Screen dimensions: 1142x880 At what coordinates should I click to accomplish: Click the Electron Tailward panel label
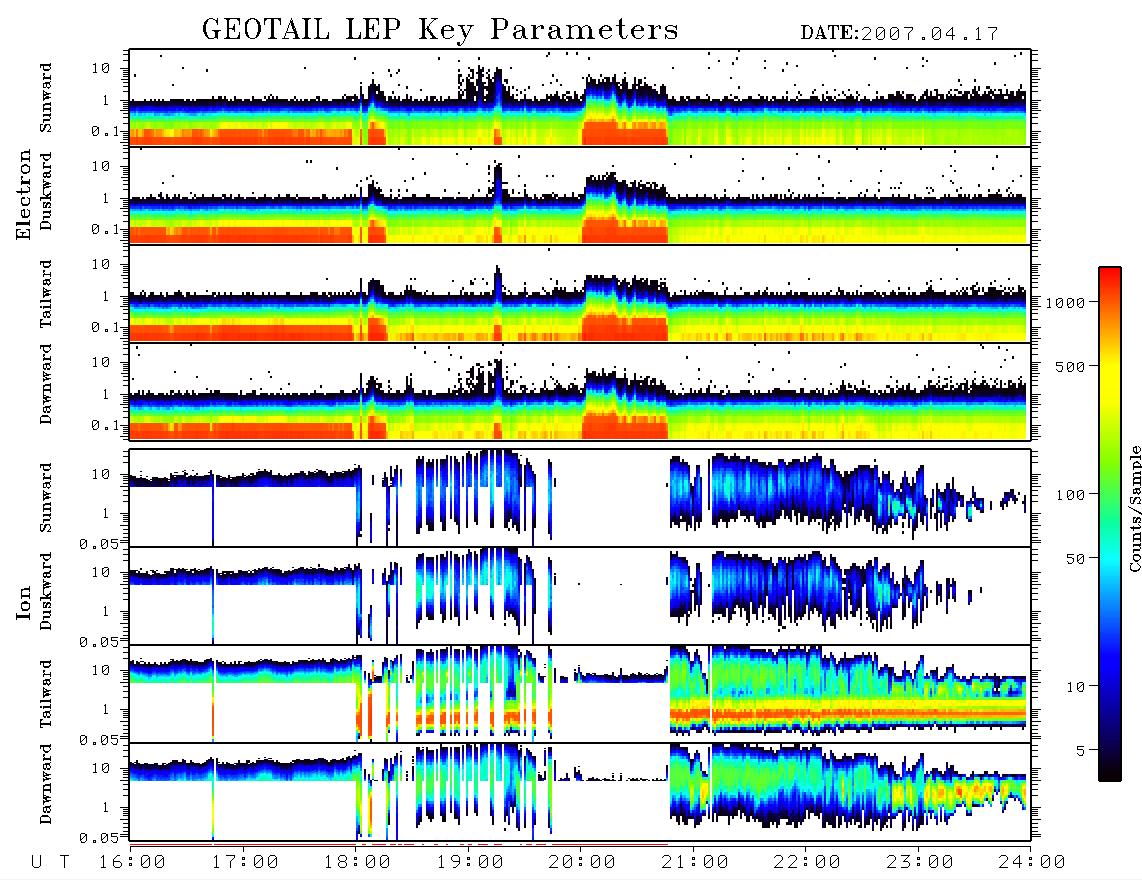(x=46, y=294)
